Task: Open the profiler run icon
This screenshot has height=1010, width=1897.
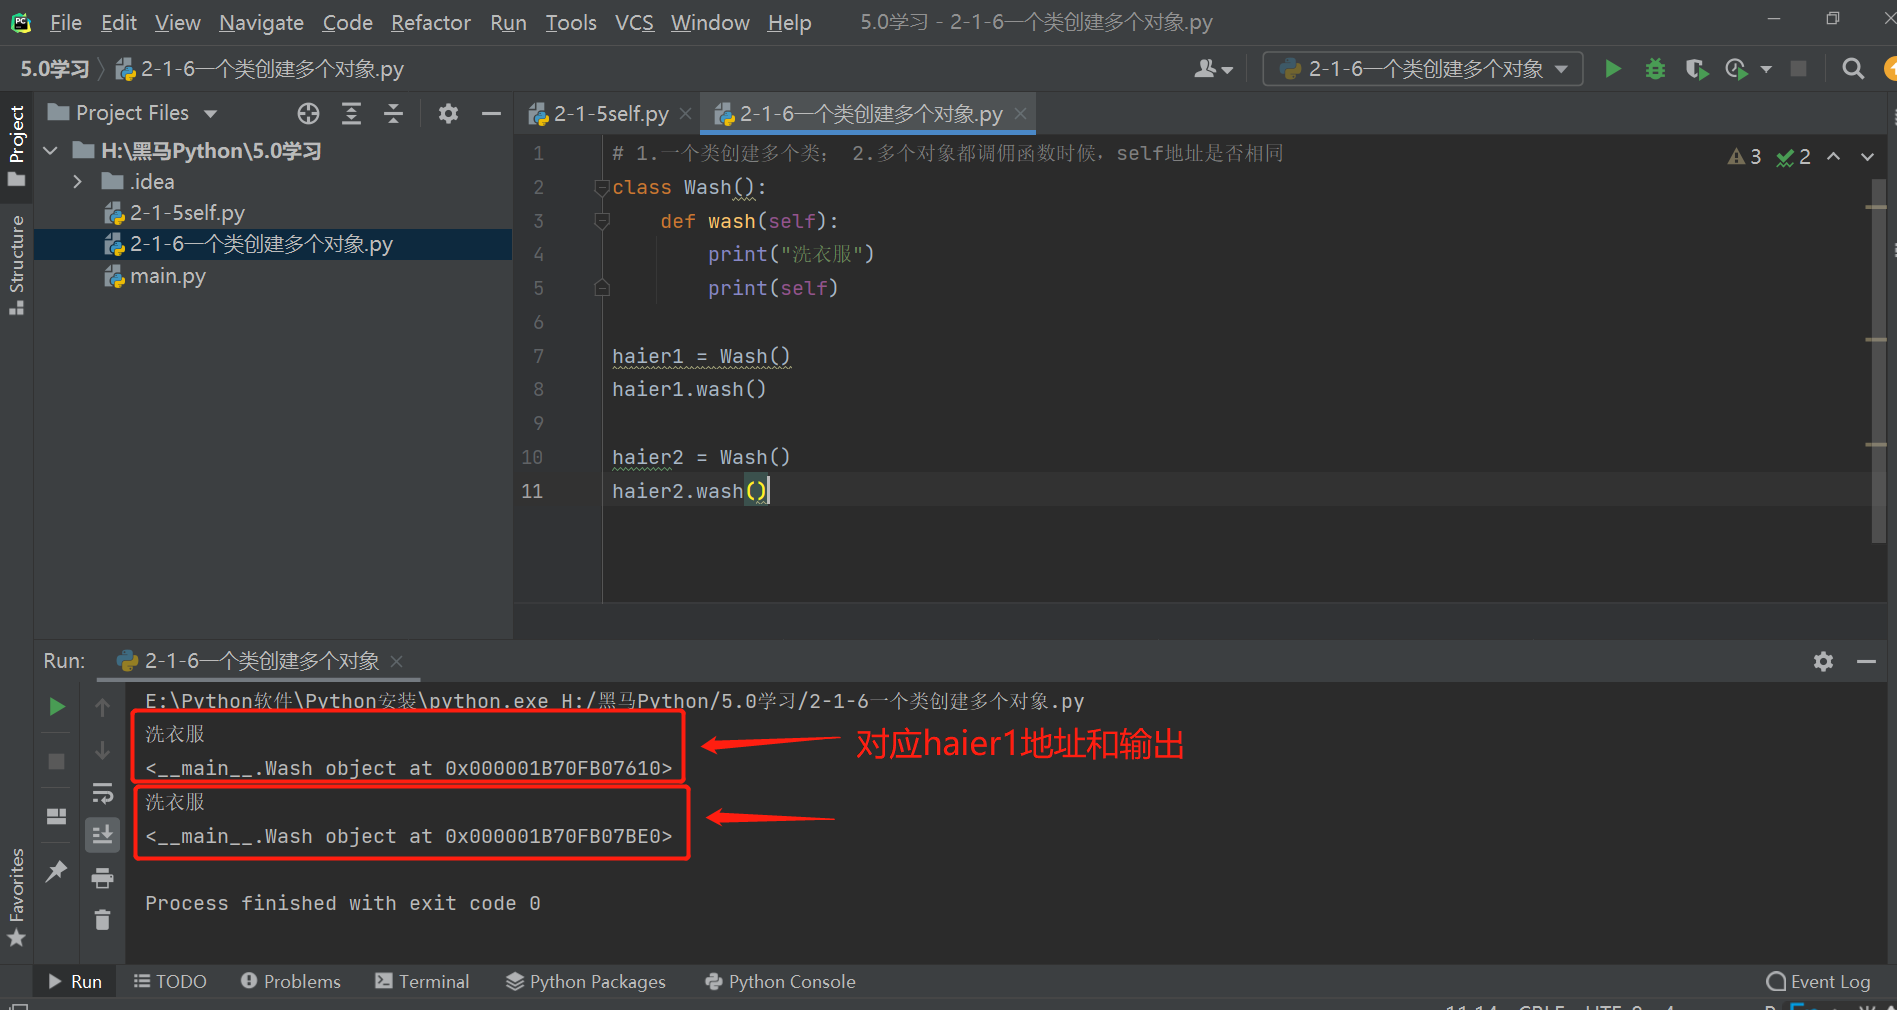Action: 1737,69
